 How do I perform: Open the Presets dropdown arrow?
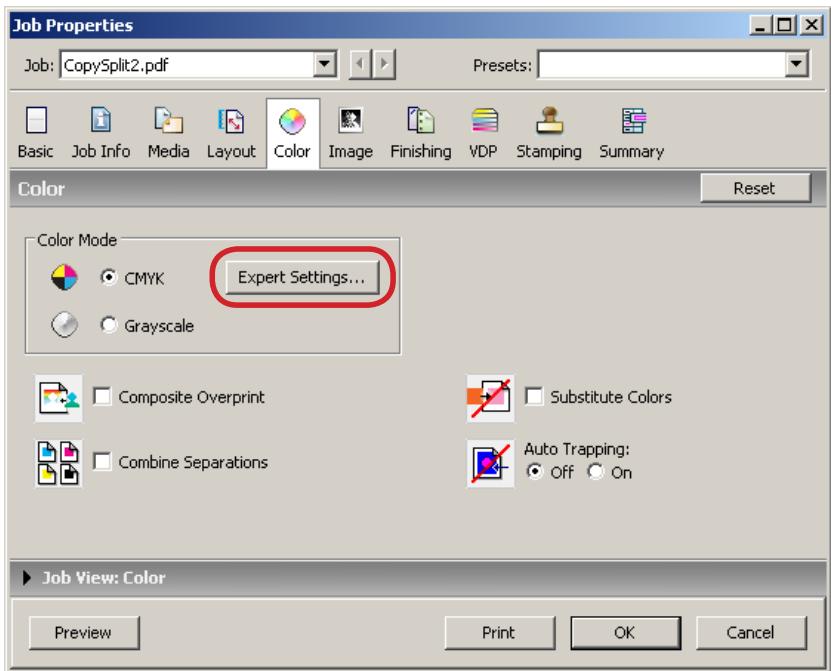pyautogui.click(x=796, y=65)
